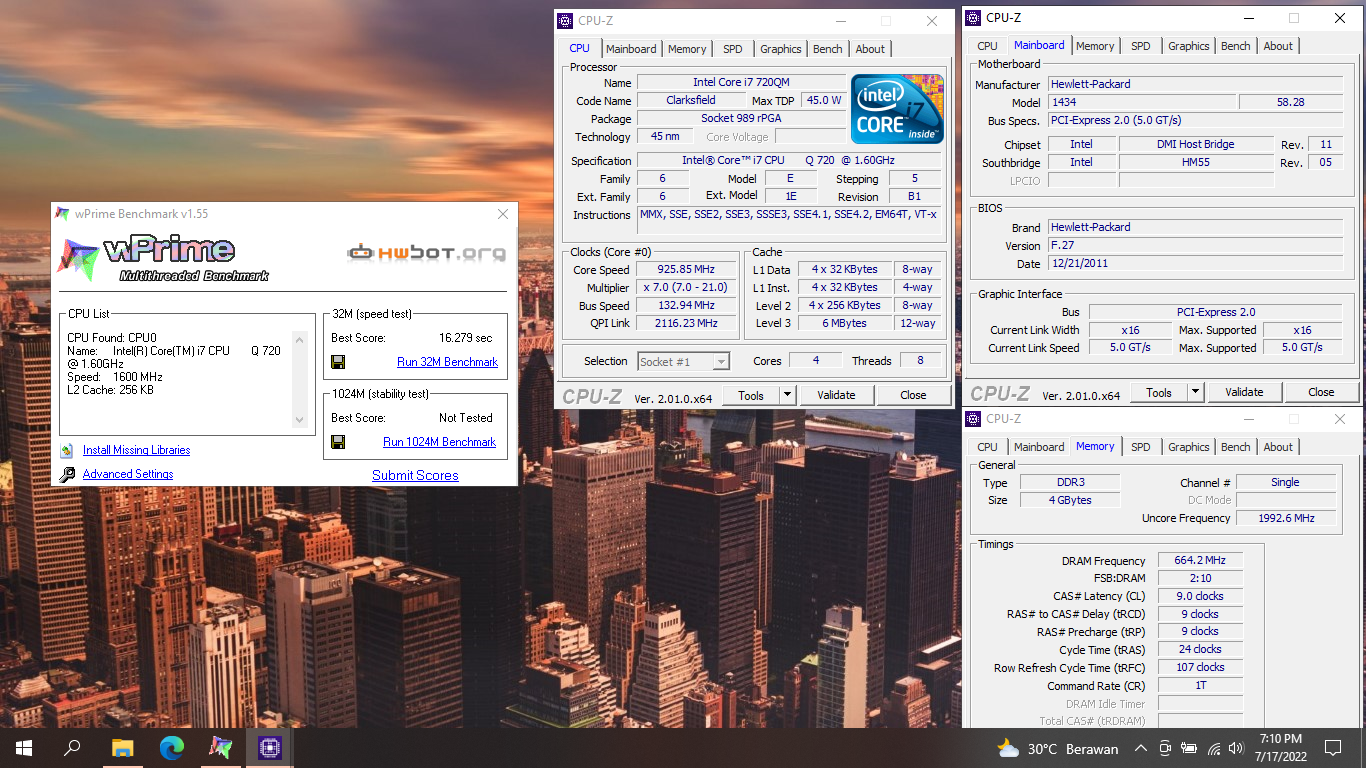The width and height of the screenshot is (1366, 768).
Task: Click the Code Name value Clarksfield
Action: 691,100
